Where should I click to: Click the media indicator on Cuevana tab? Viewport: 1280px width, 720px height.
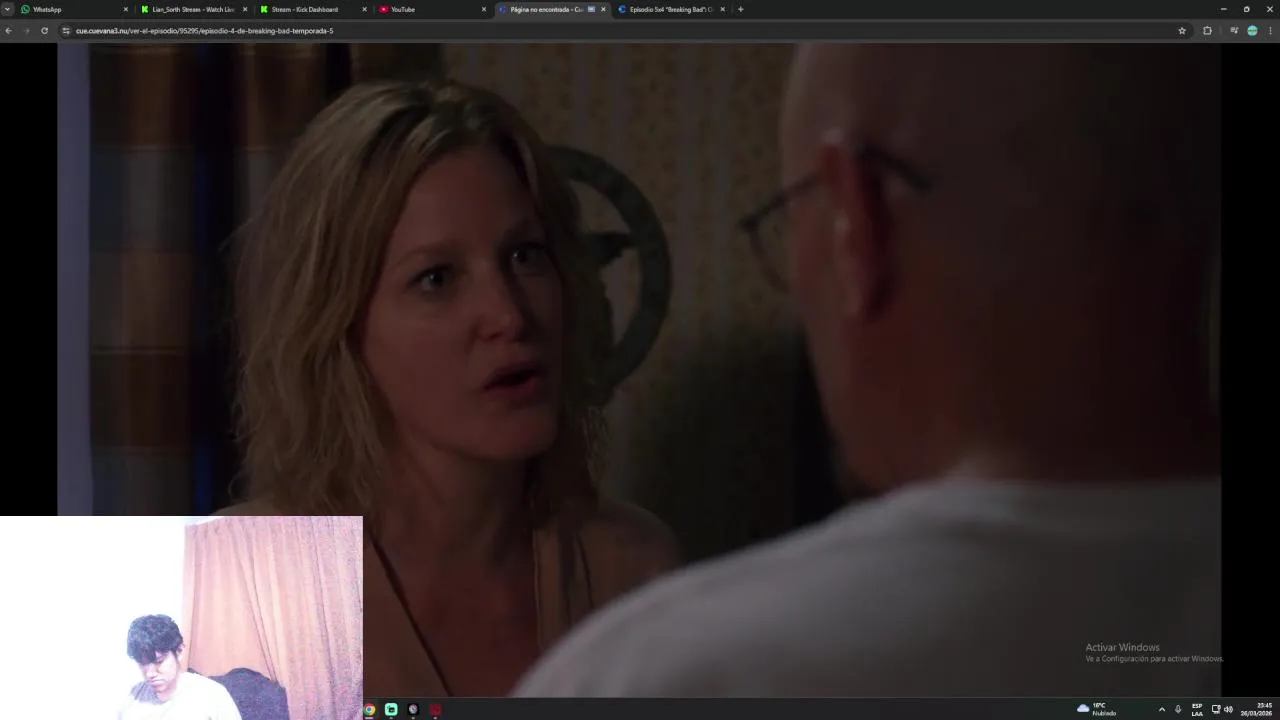pyautogui.click(x=591, y=9)
